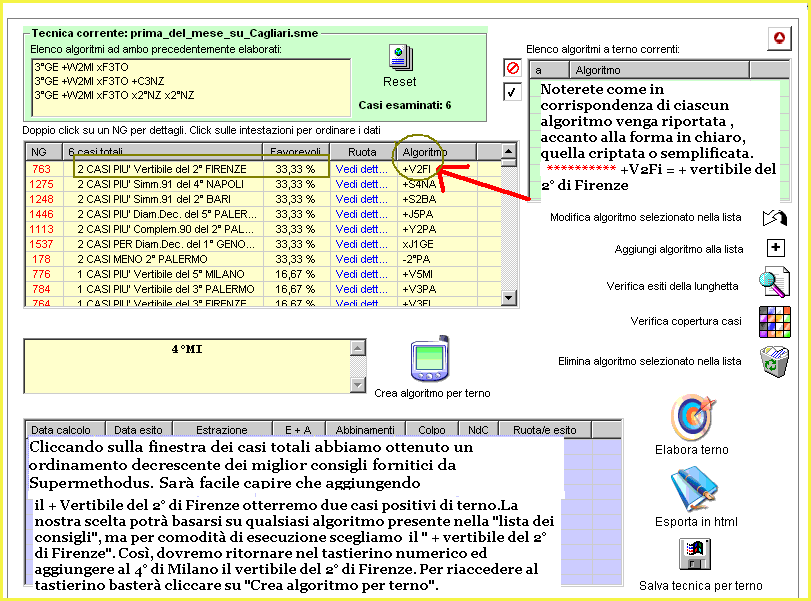Click algorithm code "-2°PA"
Screen dimensions: 811x601
416,259
